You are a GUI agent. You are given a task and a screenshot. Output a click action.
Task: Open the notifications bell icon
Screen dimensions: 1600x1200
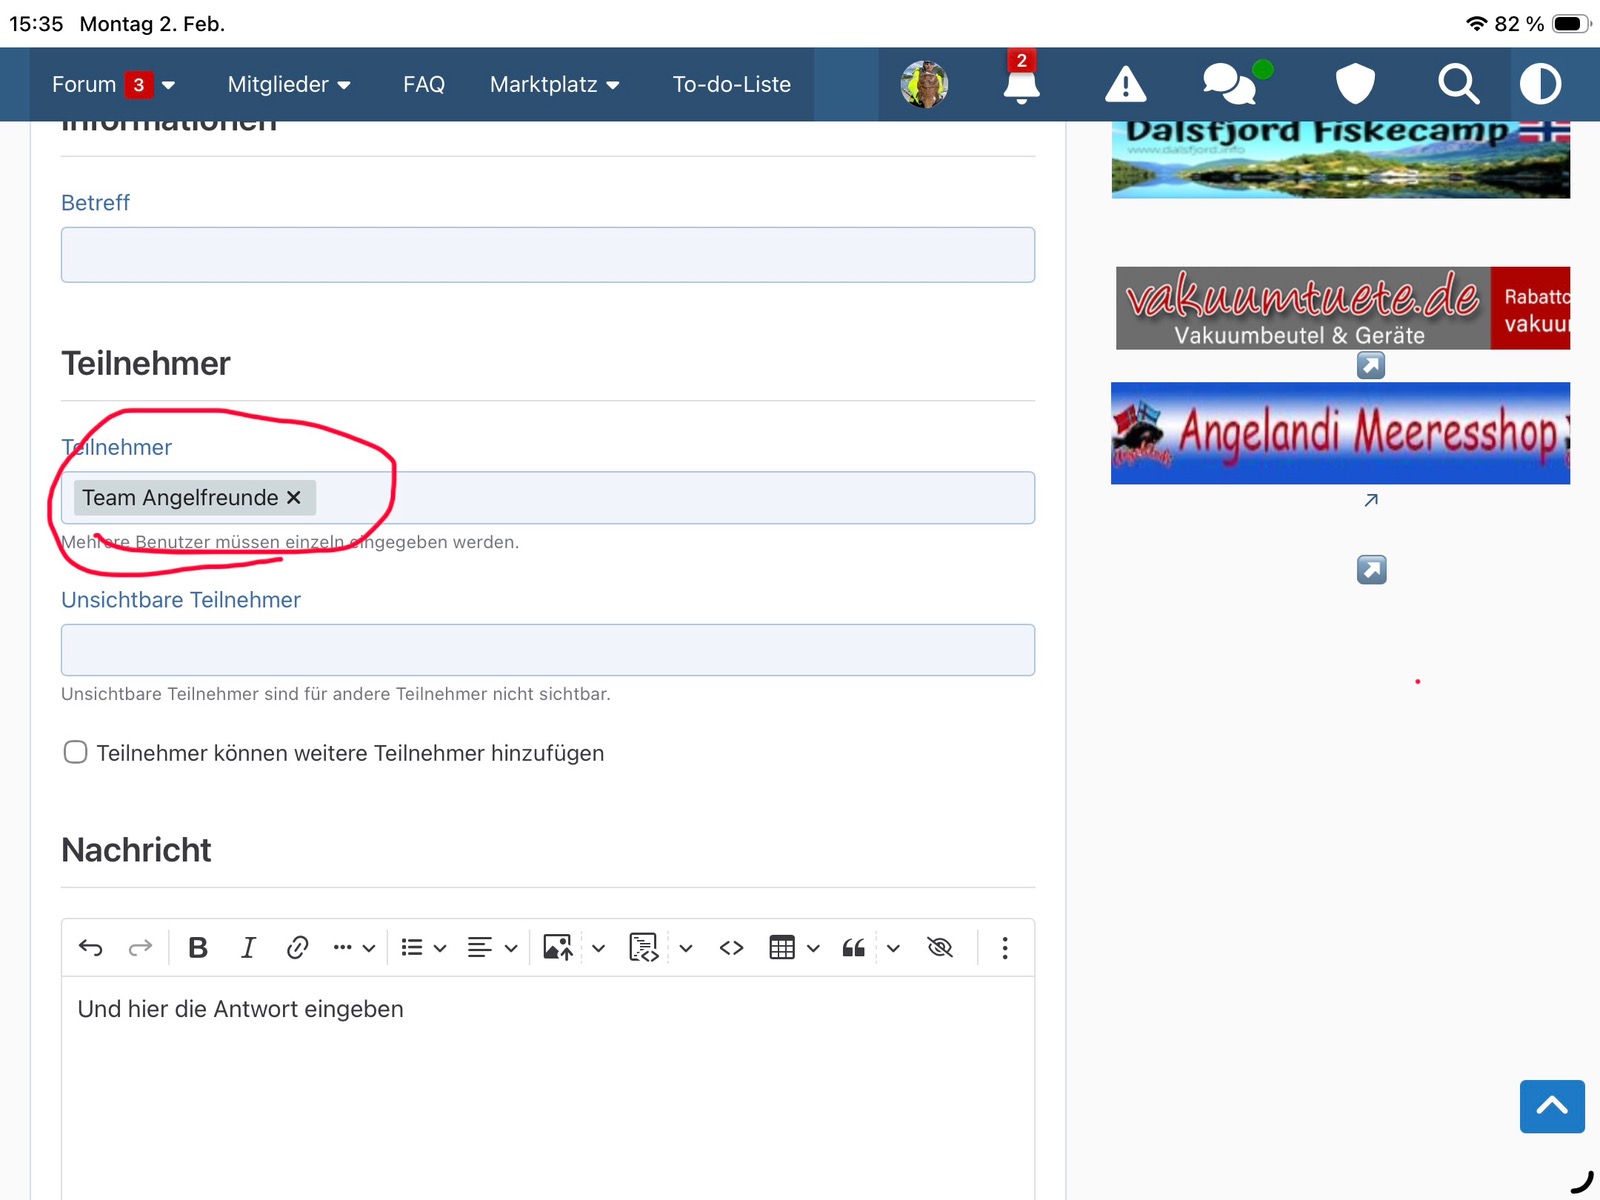1021,84
